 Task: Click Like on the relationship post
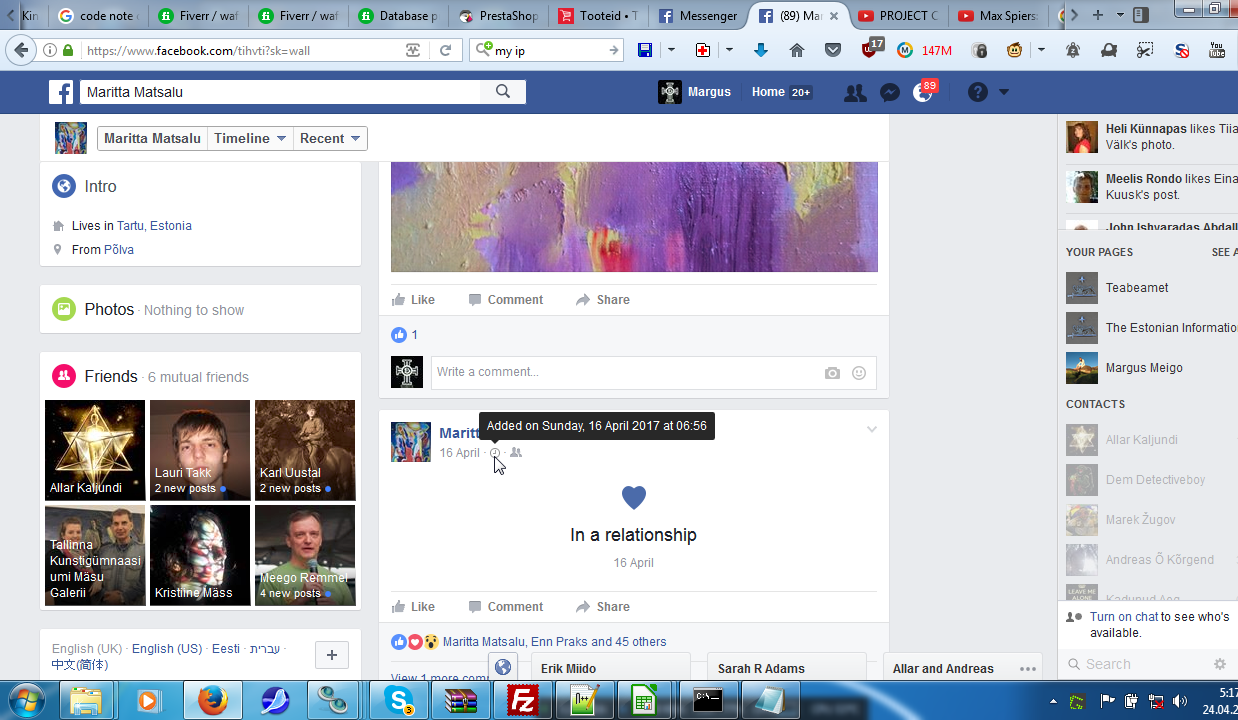tap(413, 607)
